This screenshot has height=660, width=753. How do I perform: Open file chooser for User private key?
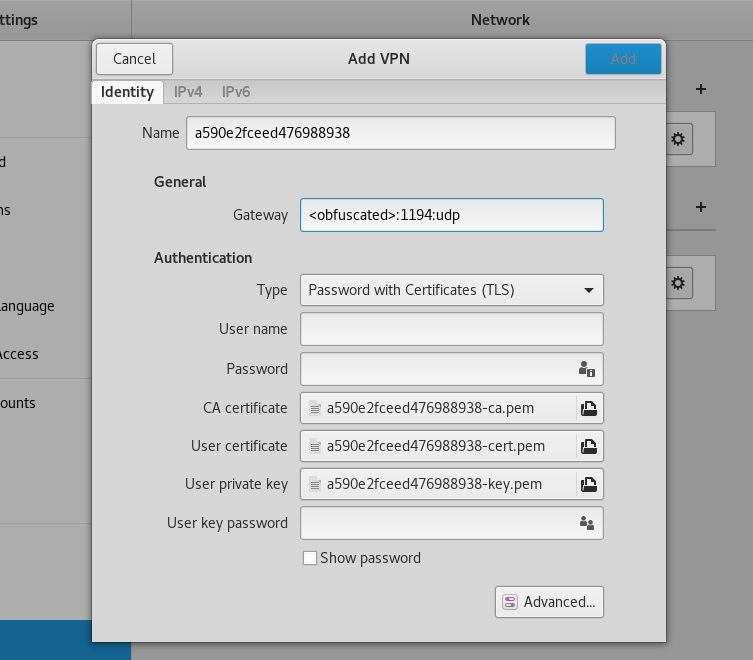tap(589, 484)
